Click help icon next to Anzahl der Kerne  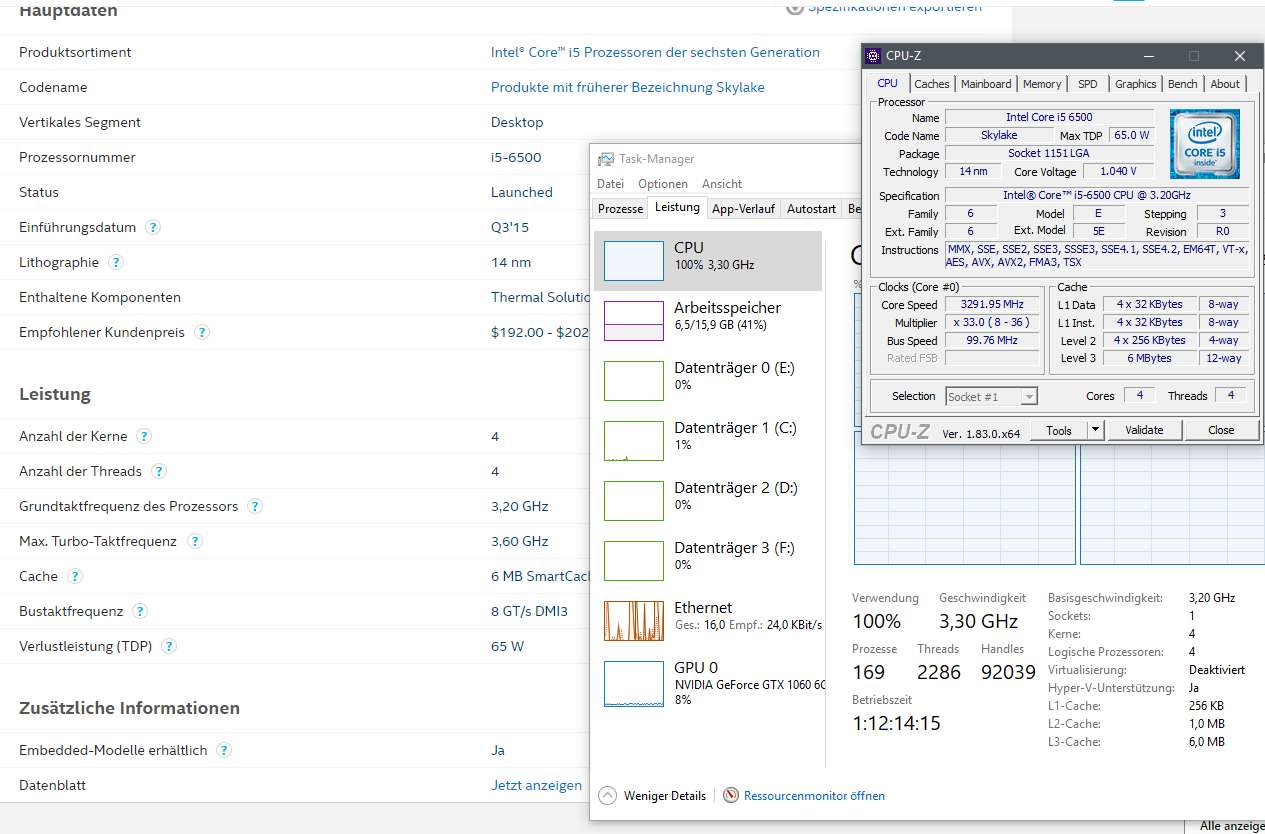144,436
